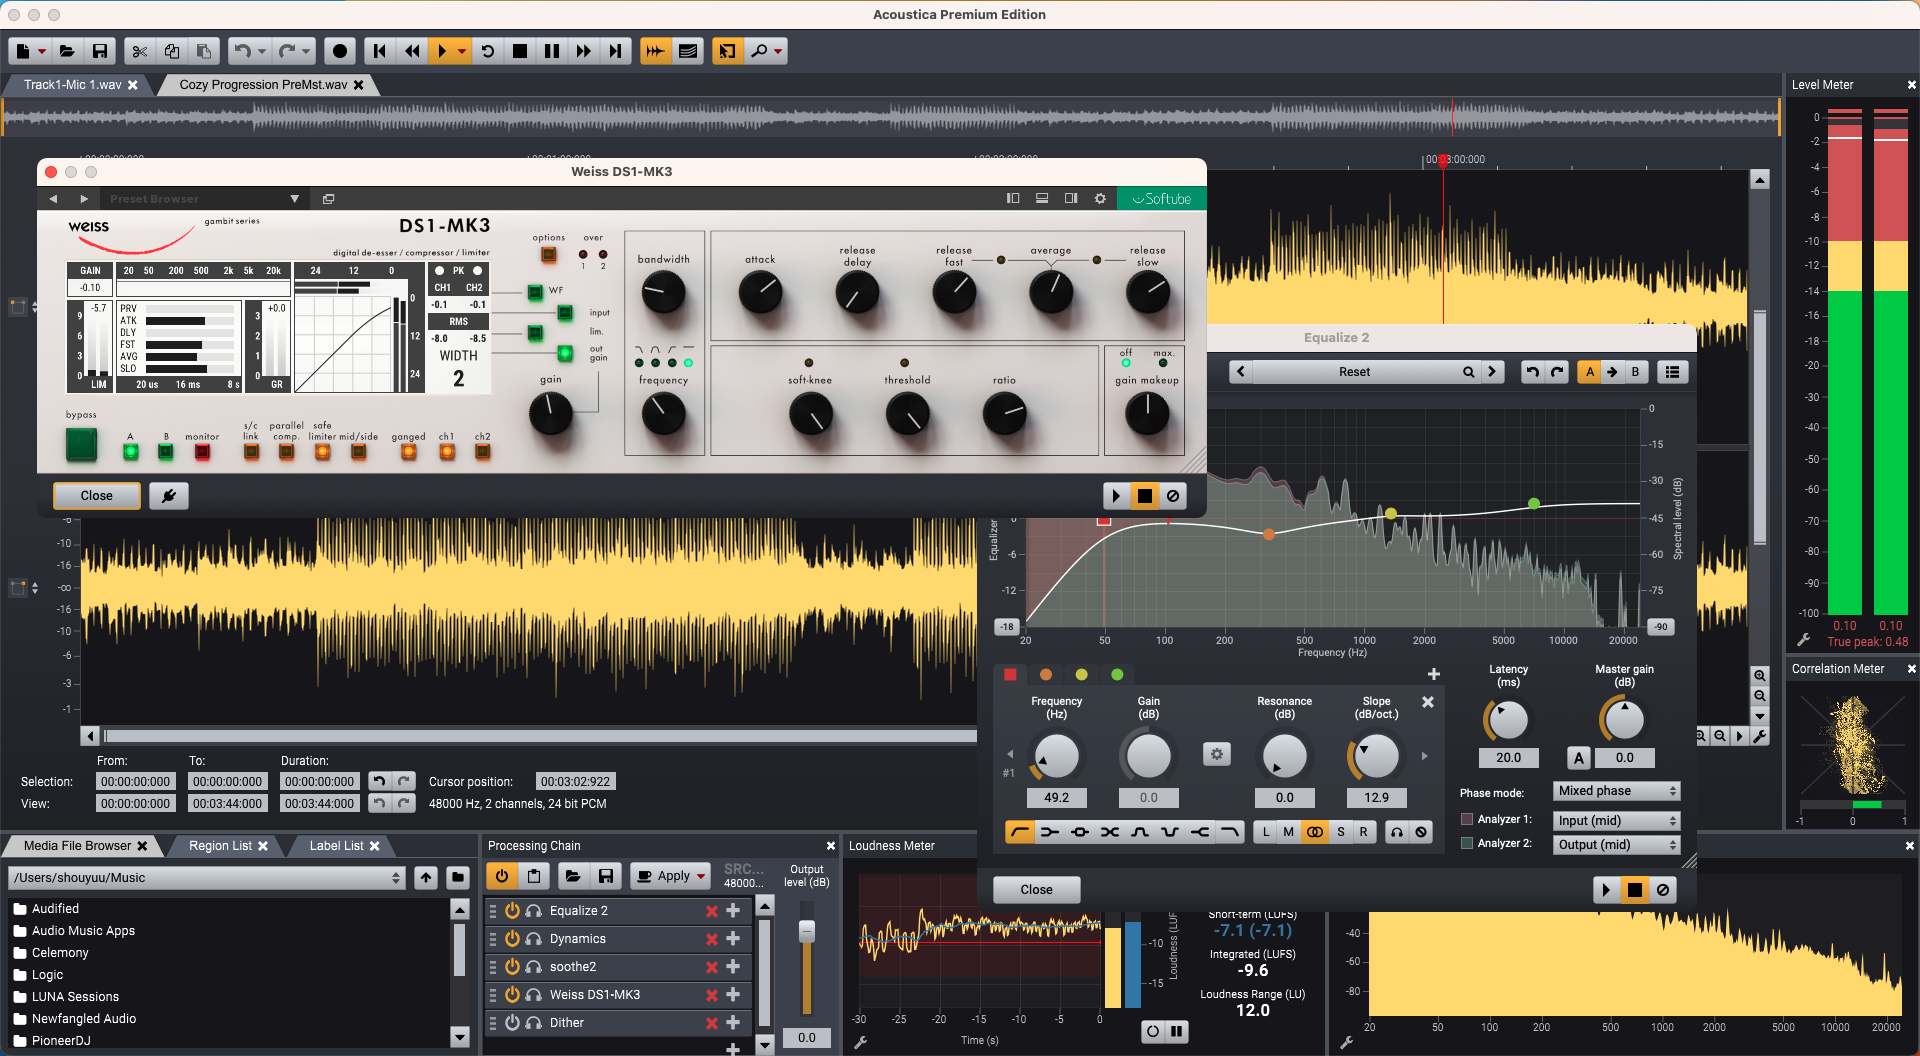Click the Cursor position time field
The image size is (1920, 1056).
click(x=575, y=782)
